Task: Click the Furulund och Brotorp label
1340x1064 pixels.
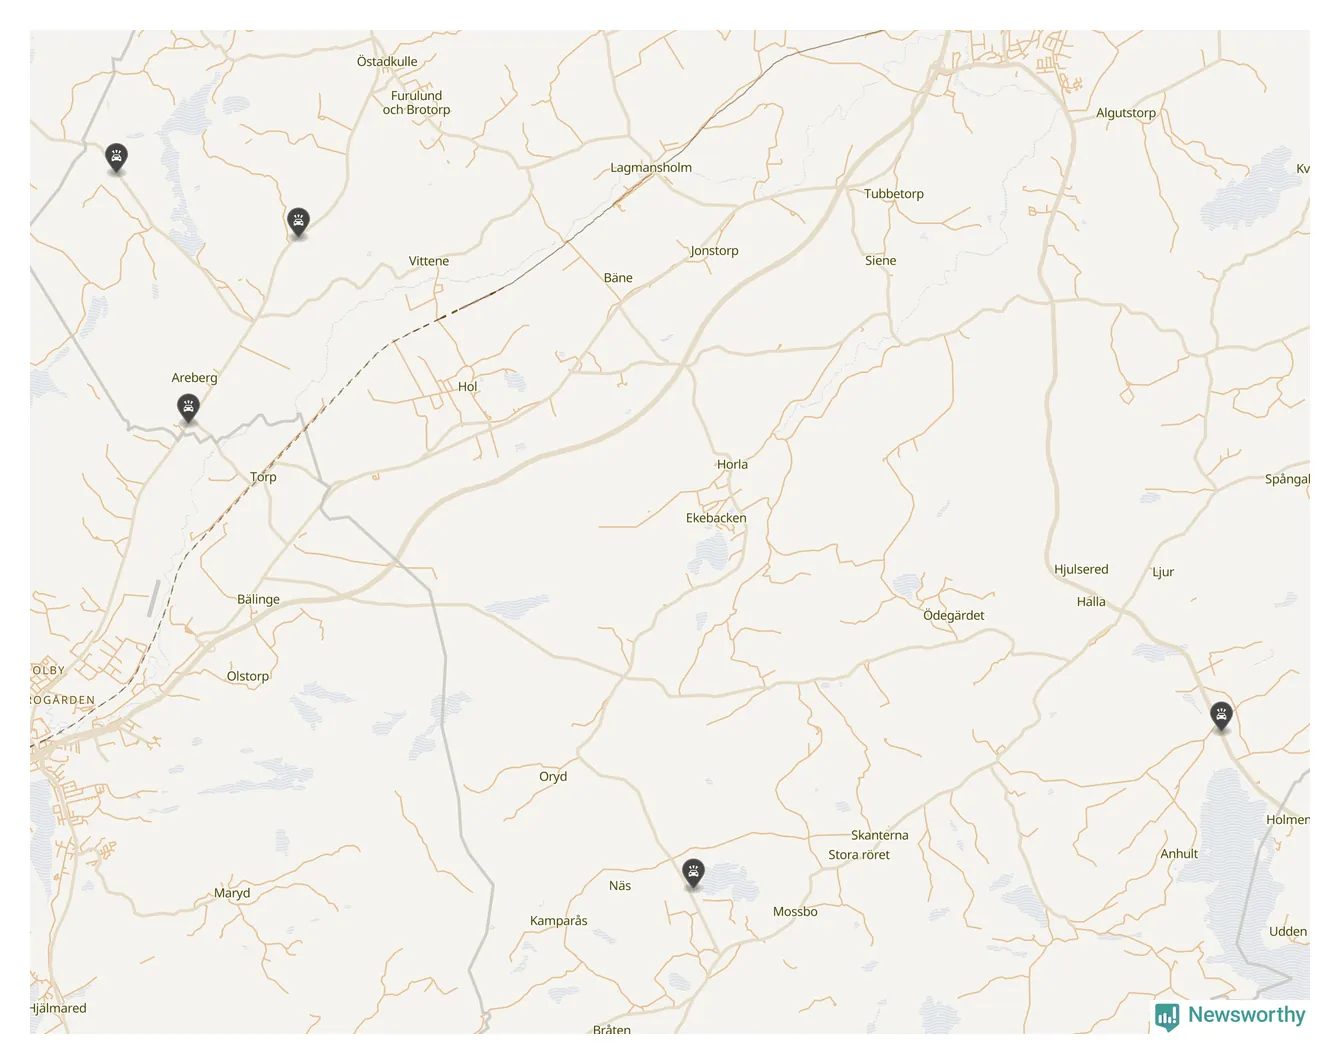Action: [417, 103]
